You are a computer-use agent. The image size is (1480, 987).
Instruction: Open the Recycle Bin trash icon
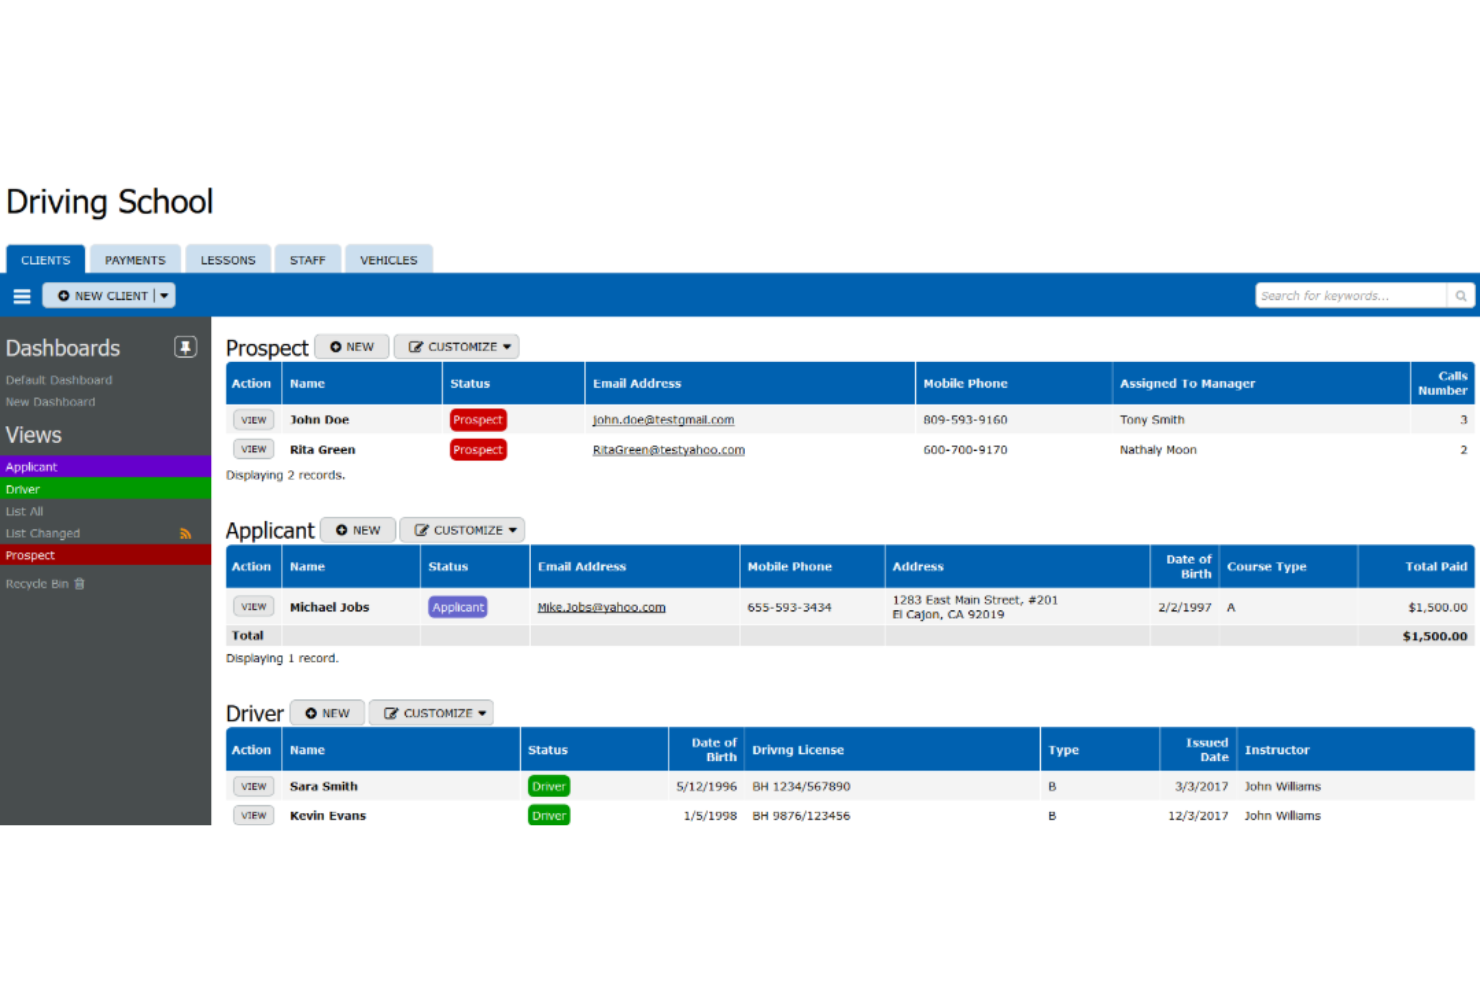(x=79, y=583)
